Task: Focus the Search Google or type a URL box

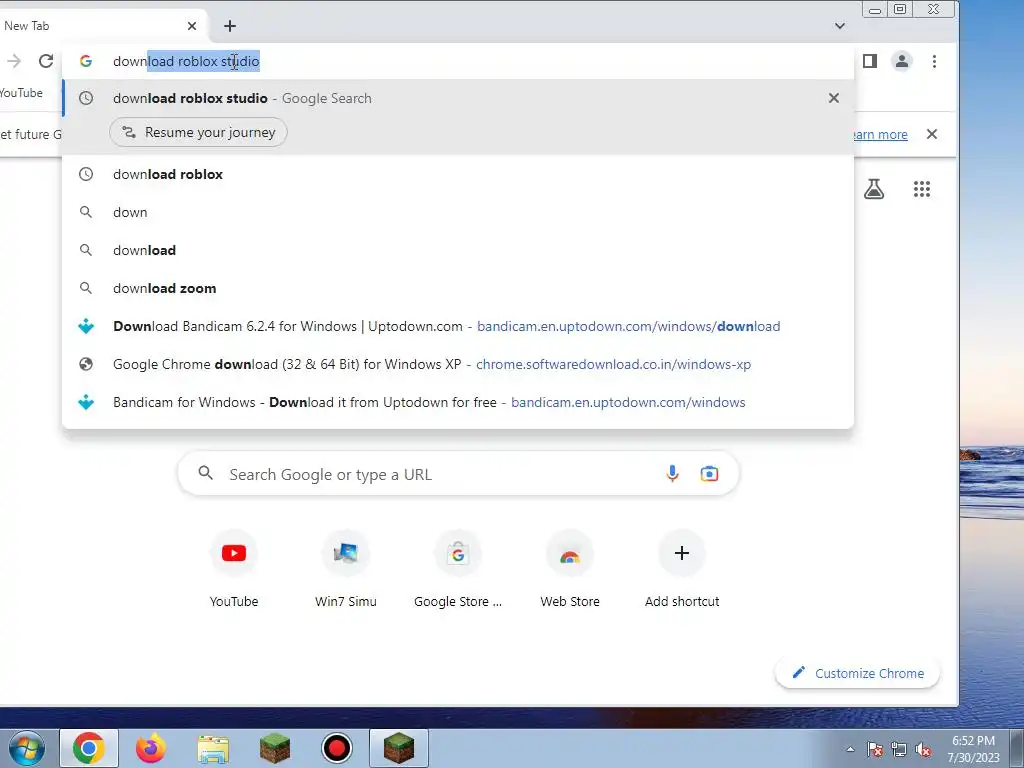Action: (458, 473)
